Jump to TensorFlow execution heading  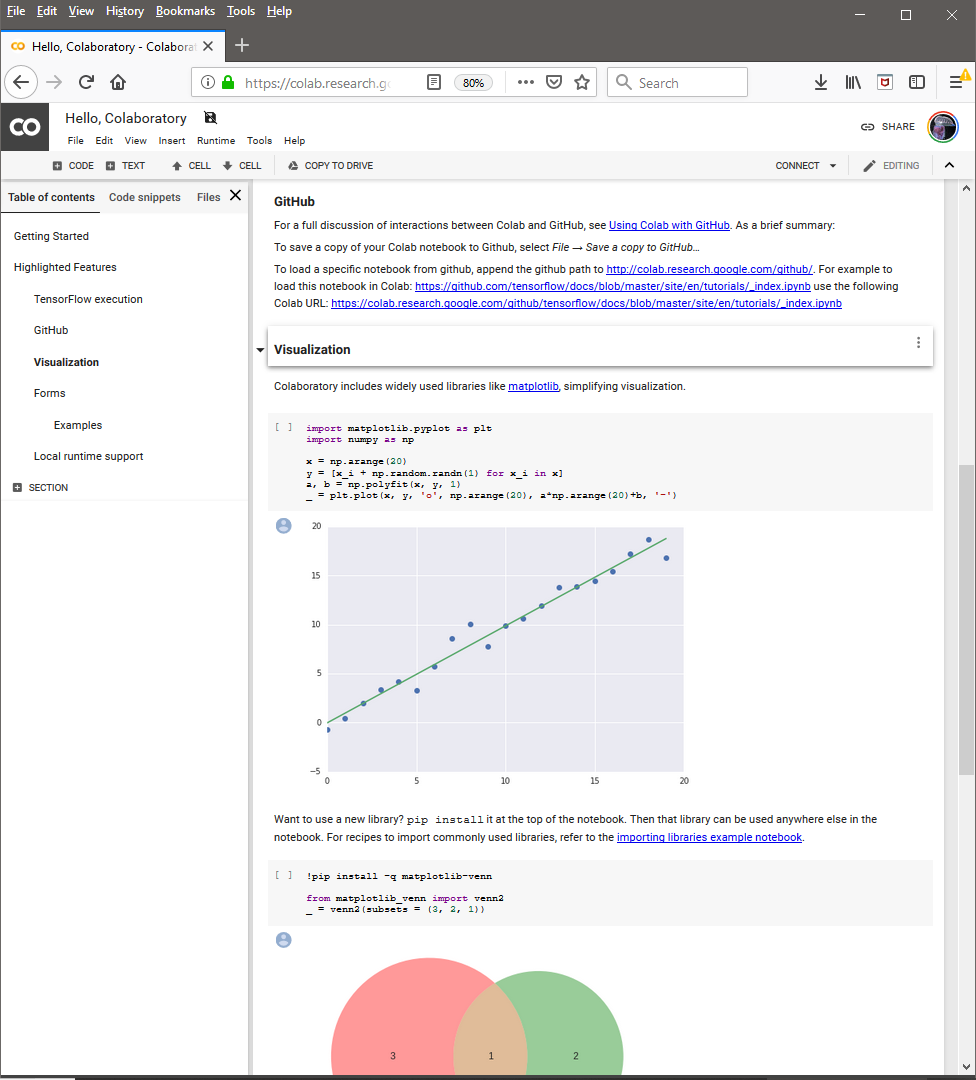pyautogui.click(x=88, y=299)
